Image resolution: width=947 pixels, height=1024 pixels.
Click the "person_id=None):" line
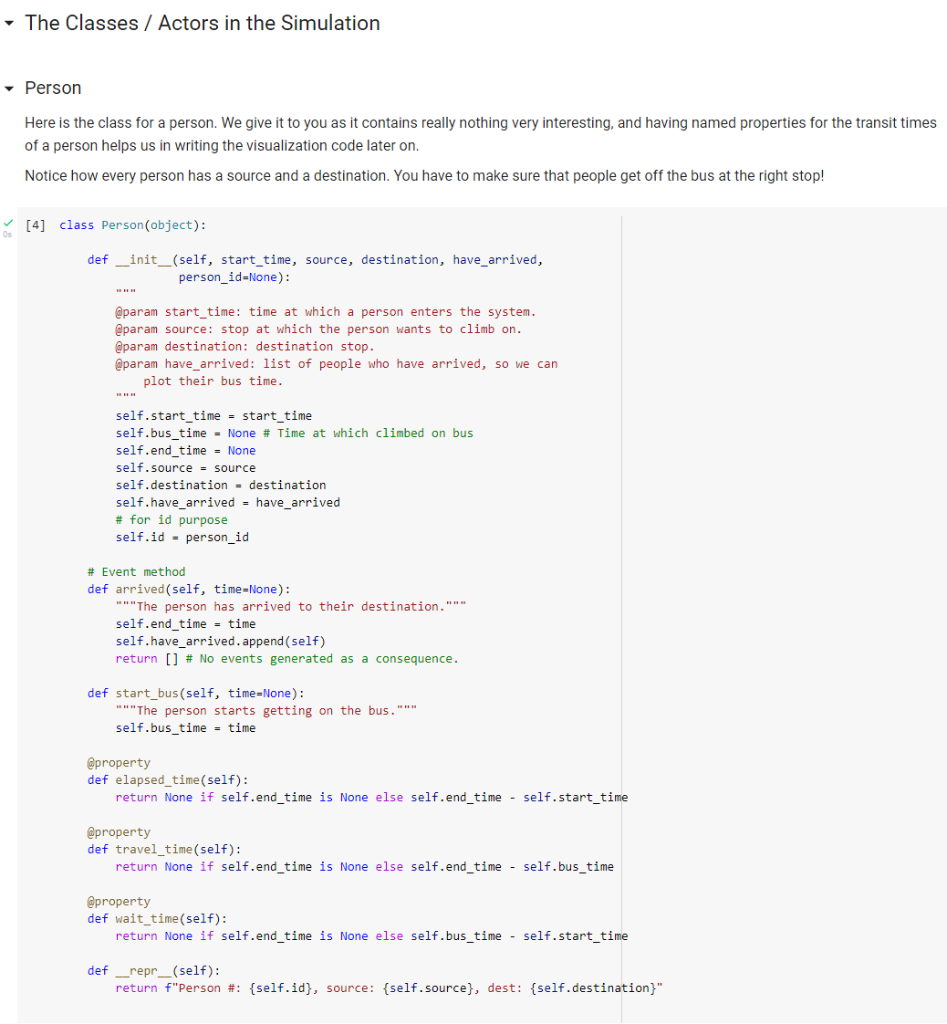(x=234, y=277)
